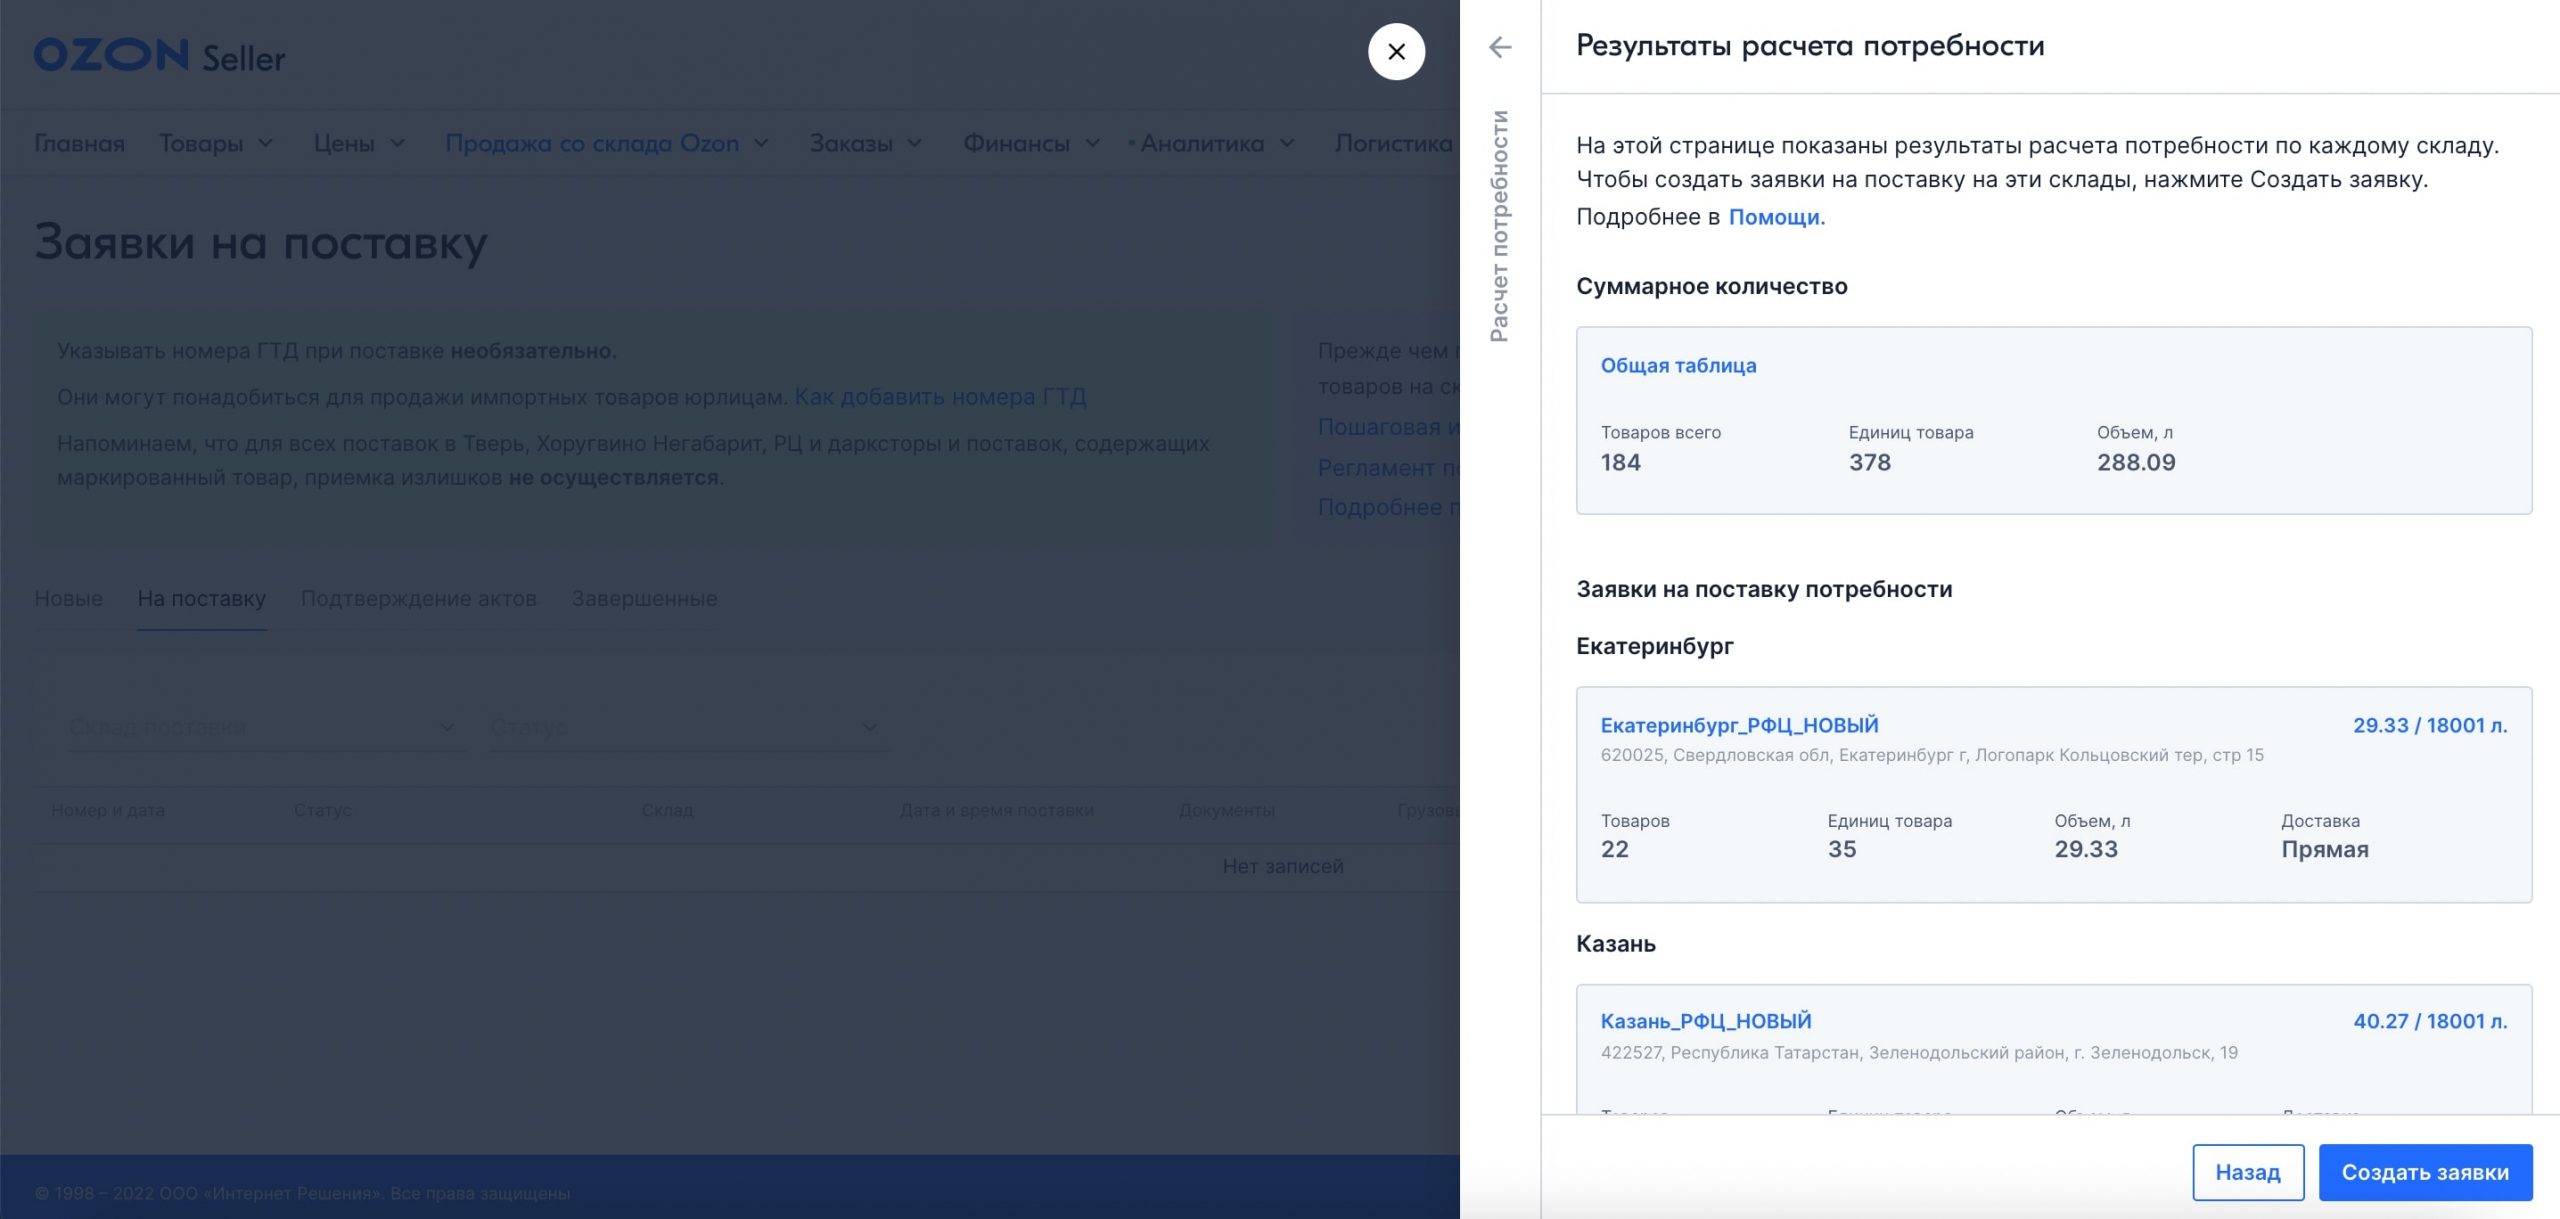
Task: Click the Екатеринбург city heading
Action: (x=1655, y=646)
